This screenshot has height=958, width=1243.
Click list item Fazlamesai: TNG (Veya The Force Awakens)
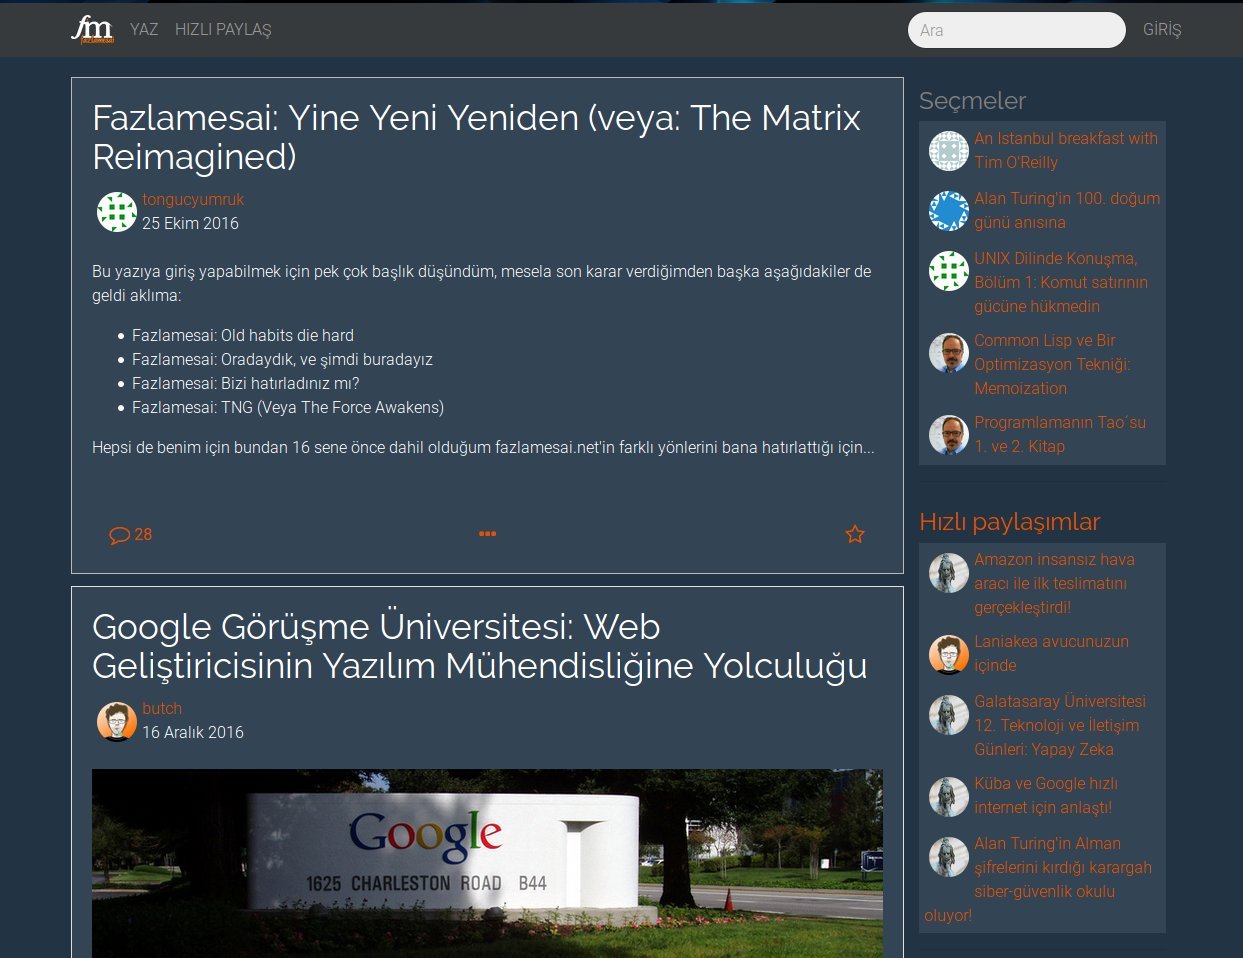click(x=288, y=408)
